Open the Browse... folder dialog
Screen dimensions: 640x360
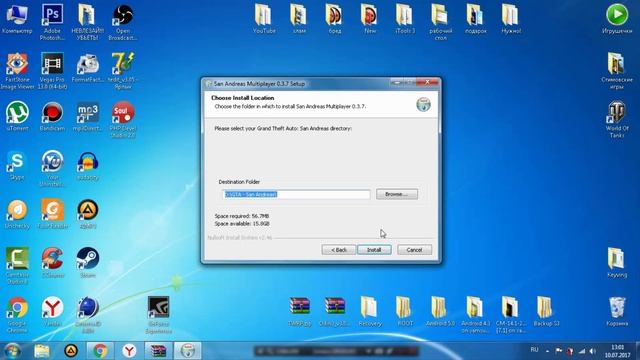coord(397,194)
